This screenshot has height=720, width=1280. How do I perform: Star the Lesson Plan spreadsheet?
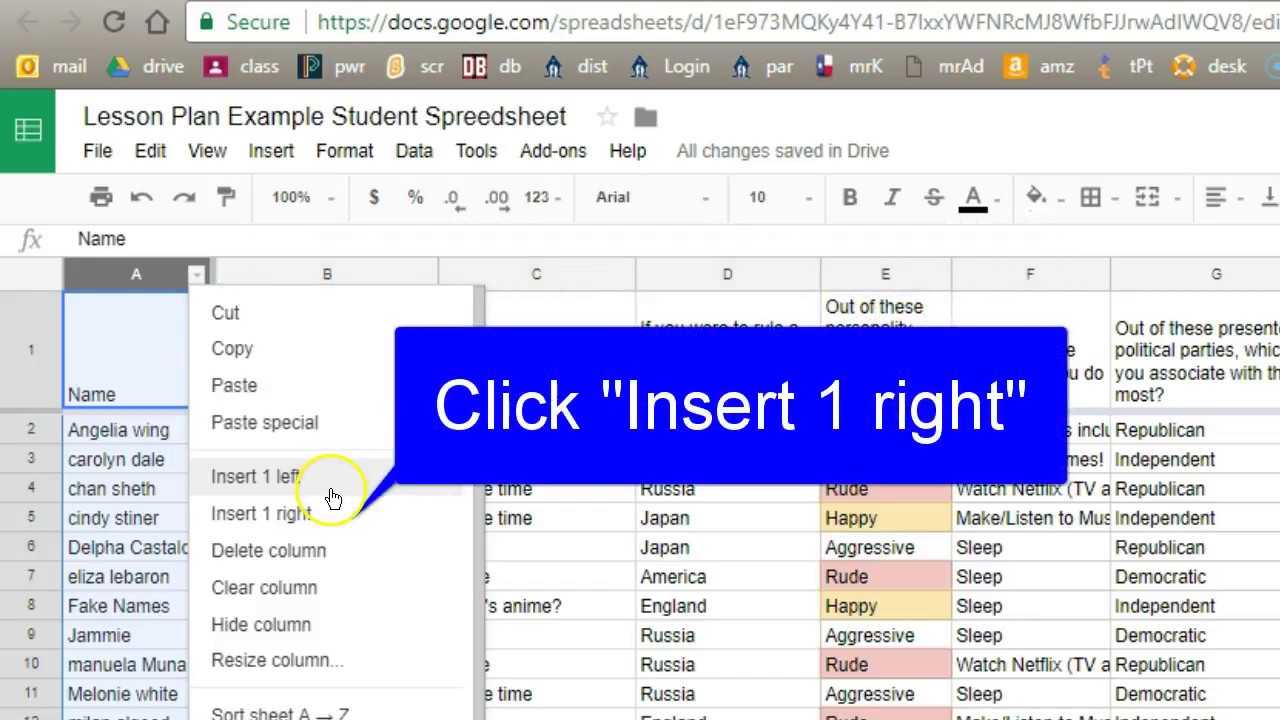click(x=607, y=117)
